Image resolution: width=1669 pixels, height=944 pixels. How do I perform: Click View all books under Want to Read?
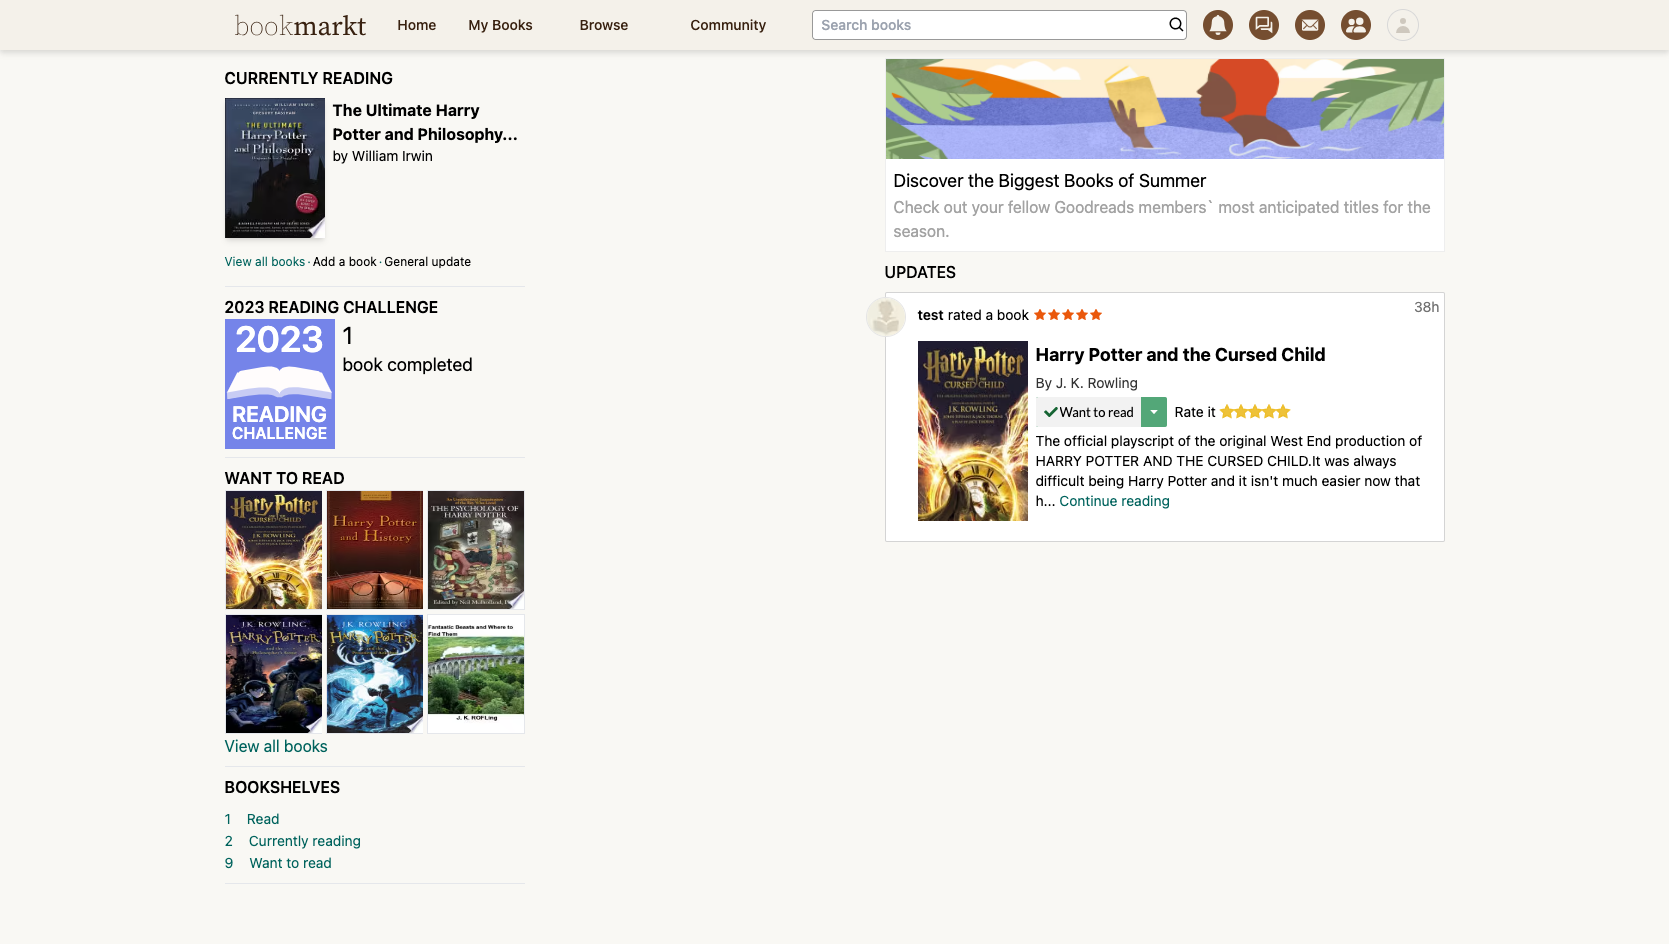coord(276,746)
